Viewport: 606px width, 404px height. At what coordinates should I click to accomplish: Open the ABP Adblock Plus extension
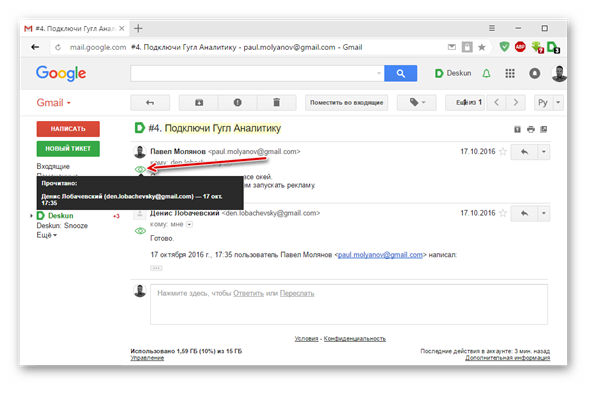pos(520,47)
